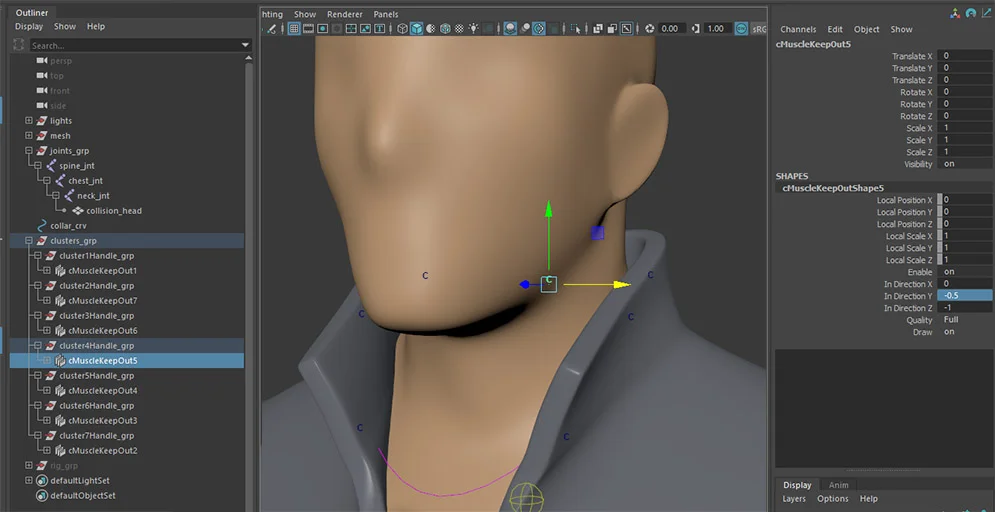Toggle the viewport grid icon
Viewport: 995px width, 512px height.
(x=294, y=29)
